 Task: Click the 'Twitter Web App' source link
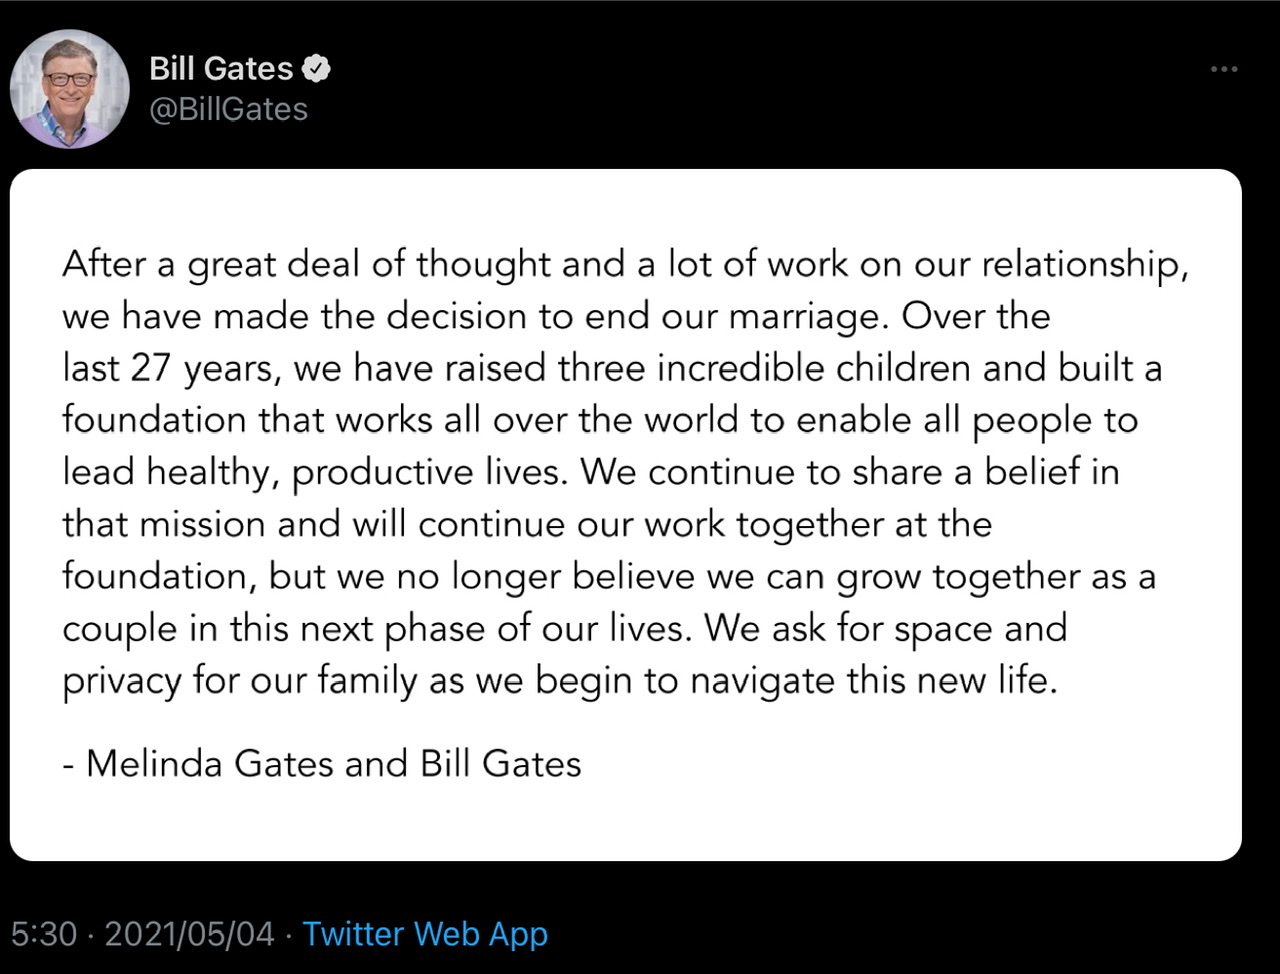pyautogui.click(x=425, y=933)
